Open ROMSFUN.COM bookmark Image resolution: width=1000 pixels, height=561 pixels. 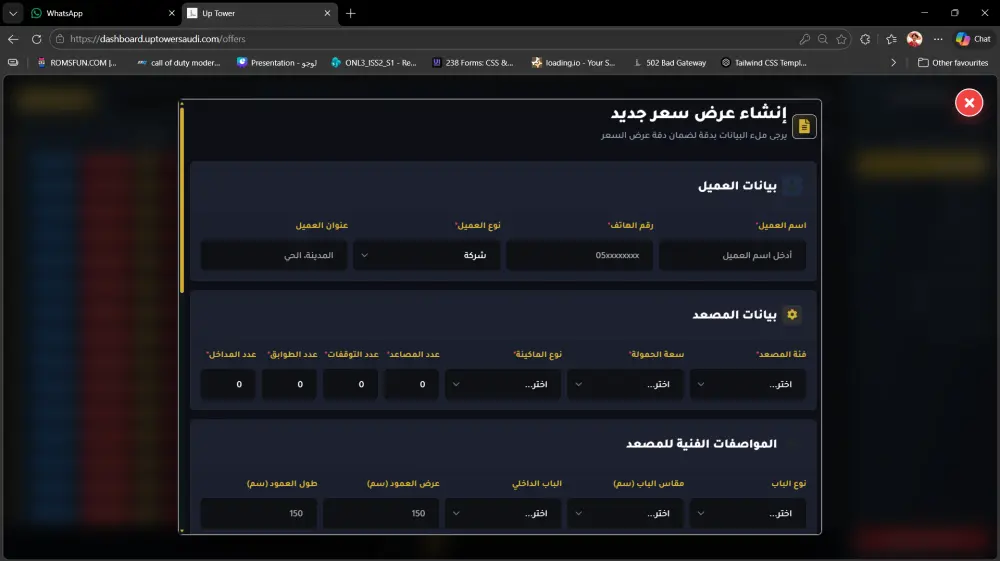coord(77,62)
